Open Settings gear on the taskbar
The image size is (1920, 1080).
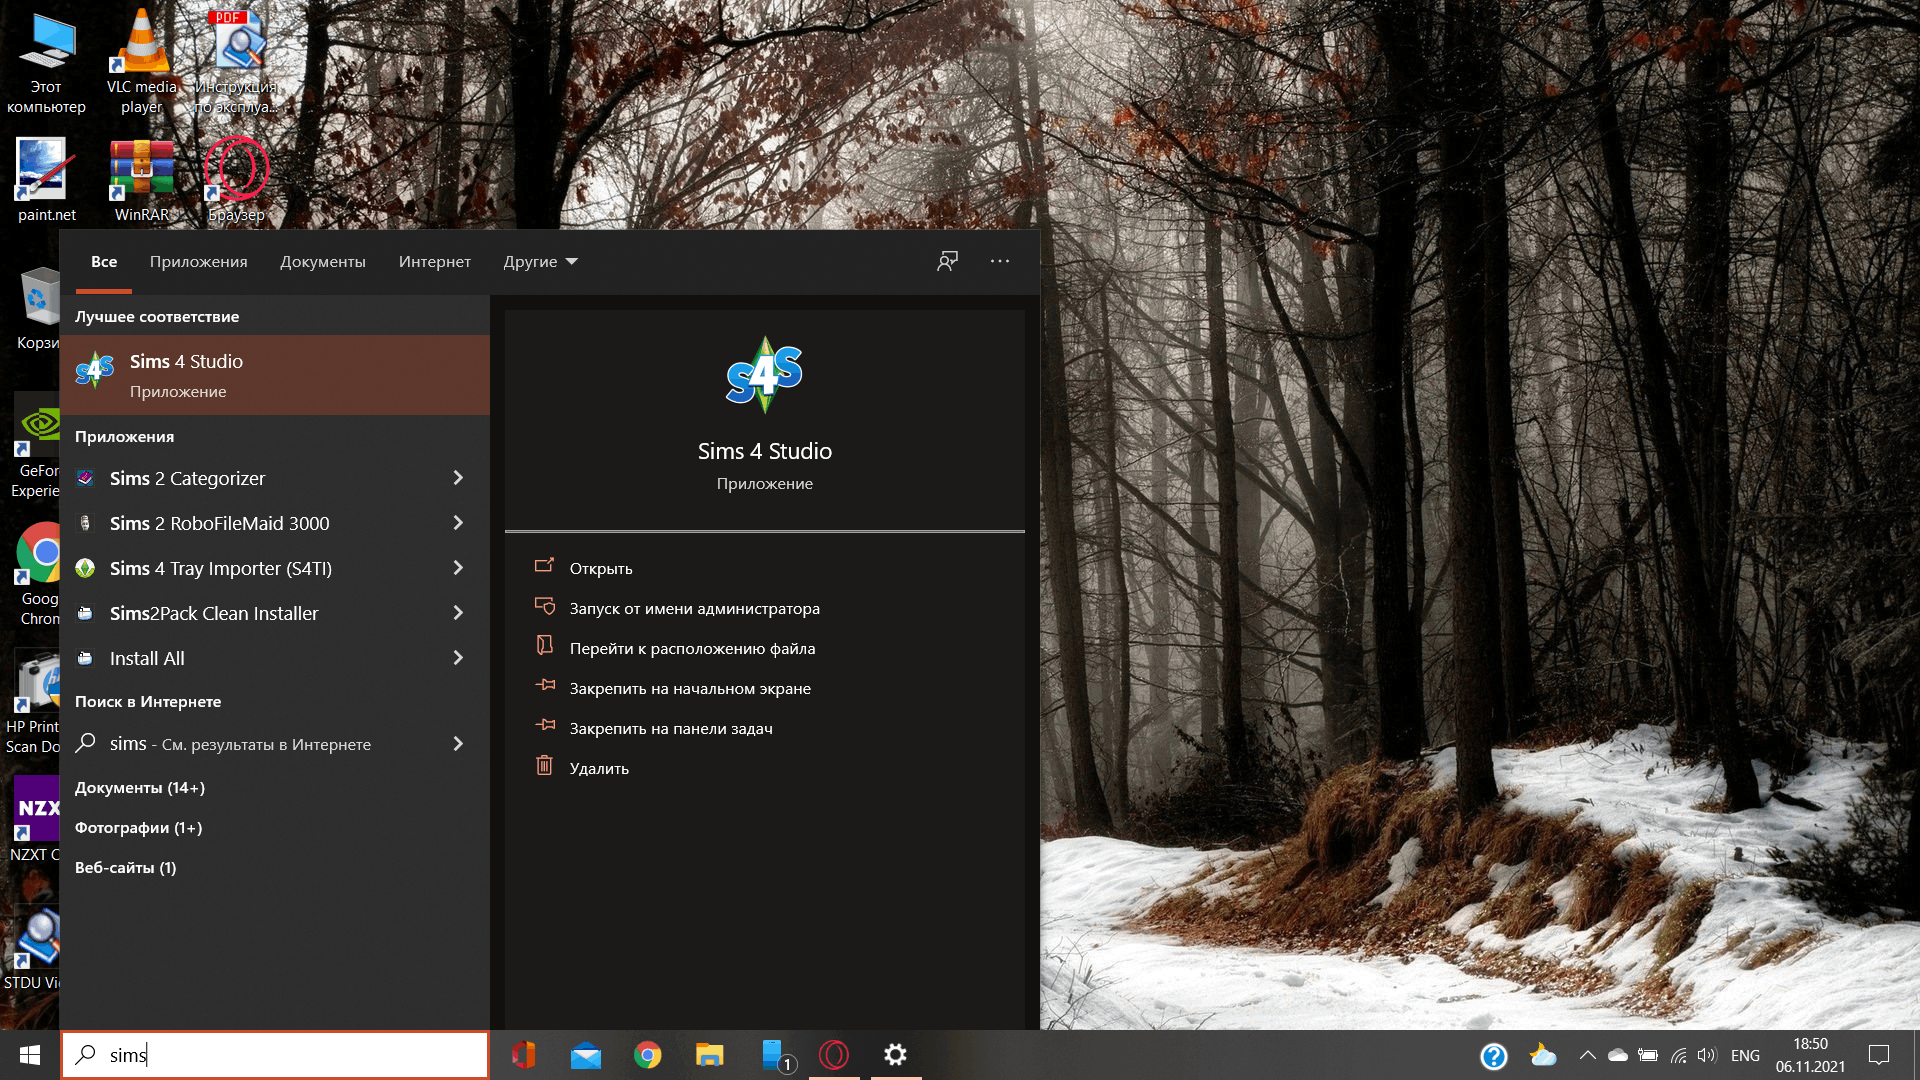896,1055
